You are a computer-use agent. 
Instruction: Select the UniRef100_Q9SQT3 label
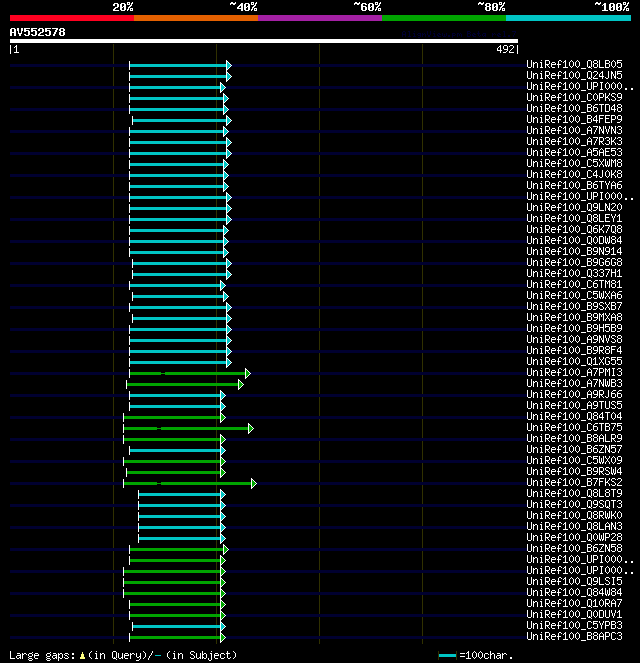[574, 504]
